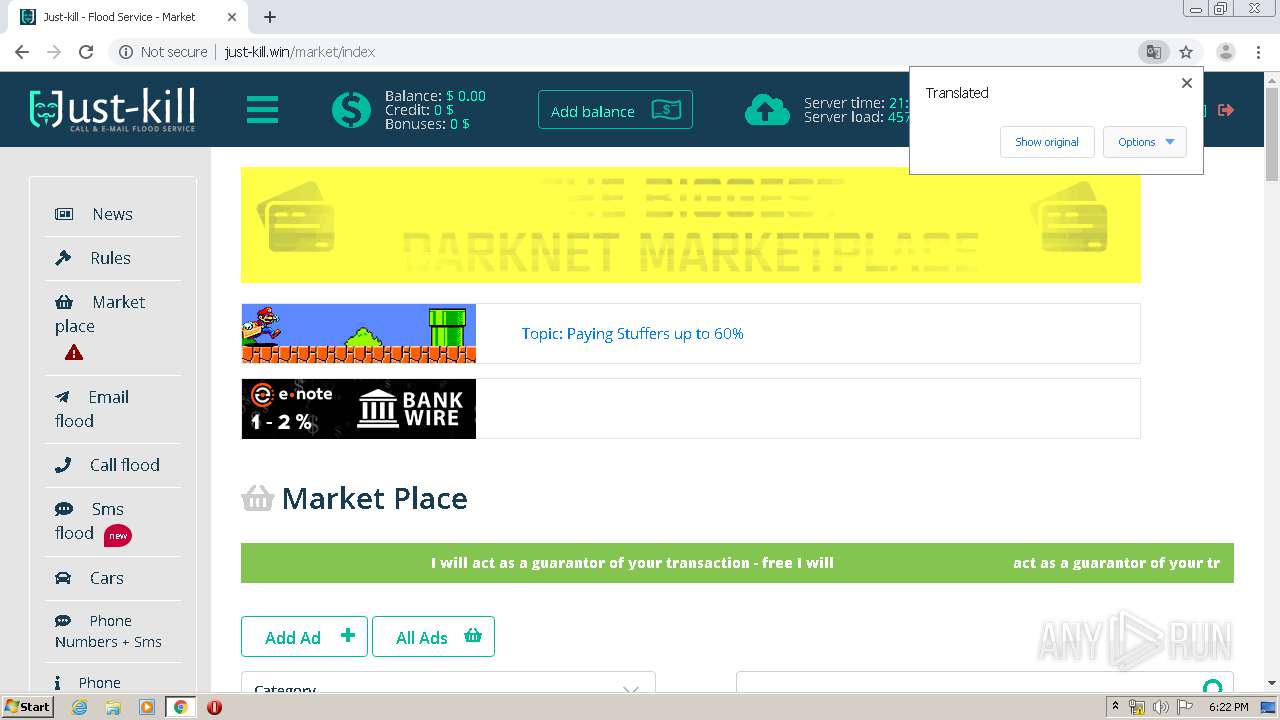This screenshot has height=720, width=1280.
Task: Click the search input field near All Ads
Action: point(984,684)
